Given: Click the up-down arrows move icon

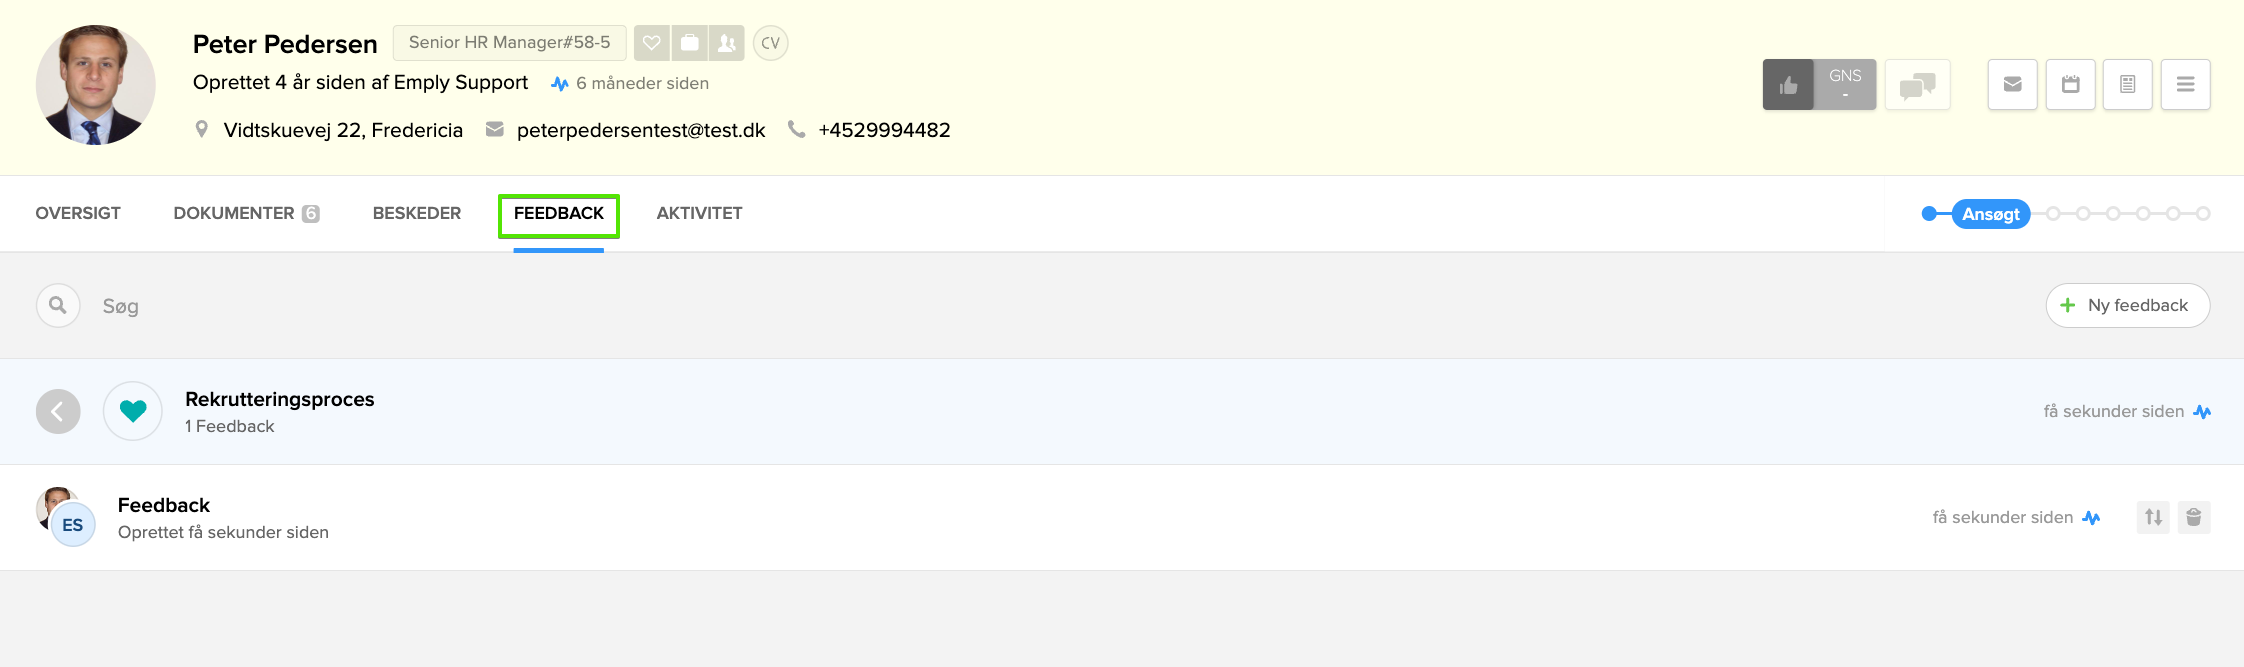Looking at the screenshot, I should (x=2153, y=517).
